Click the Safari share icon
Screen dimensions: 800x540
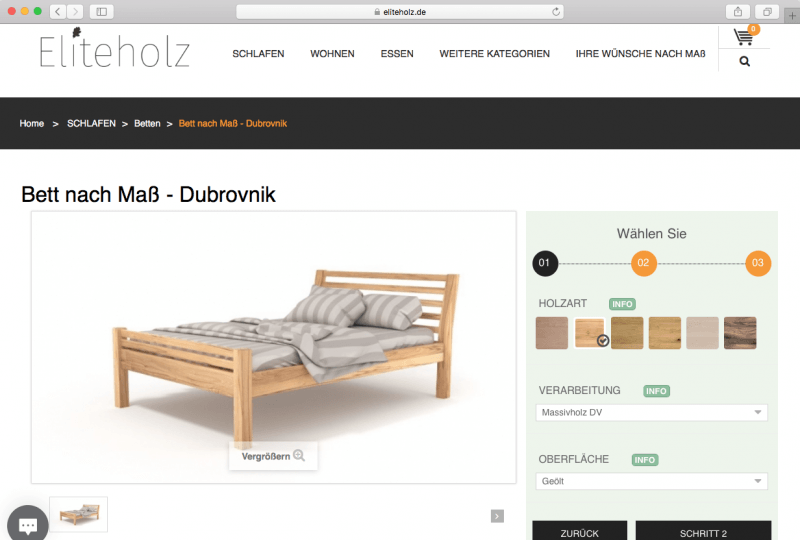pyautogui.click(x=738, y=12)
